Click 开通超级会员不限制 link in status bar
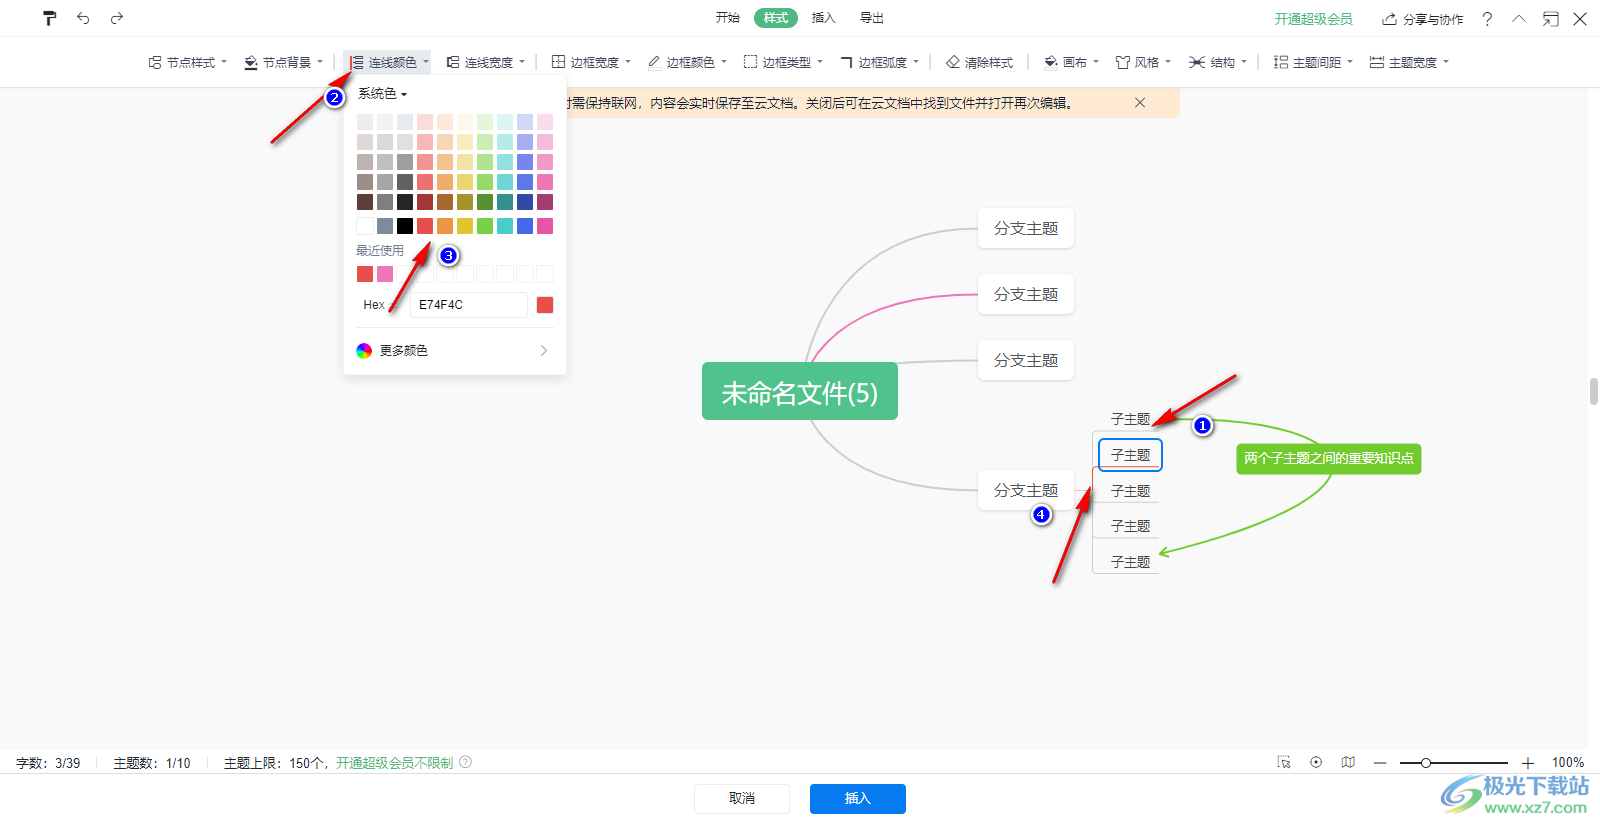The width and height of the screenshot is (1600, 824). click(x=395, y=763)
